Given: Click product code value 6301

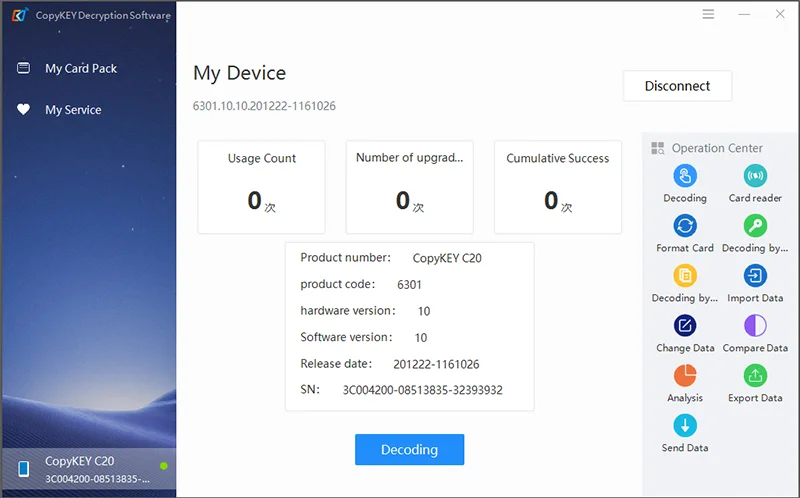Looking at the screenshot, I should coord(409,285).
